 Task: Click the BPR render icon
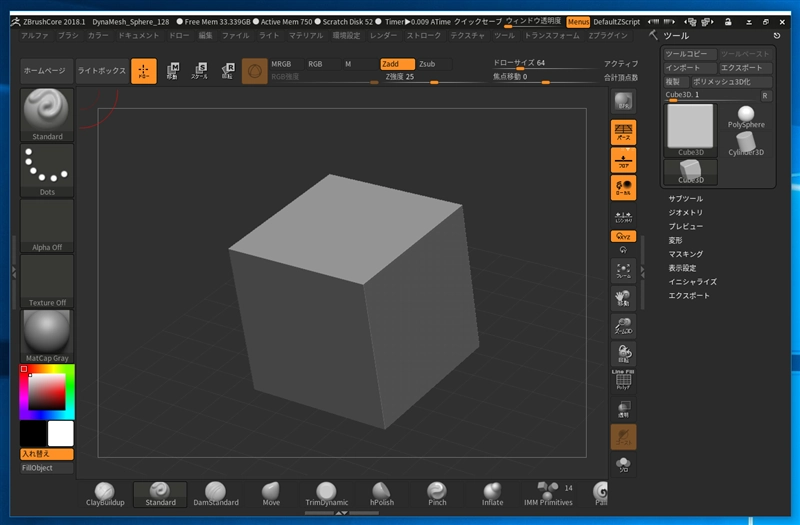623,101
